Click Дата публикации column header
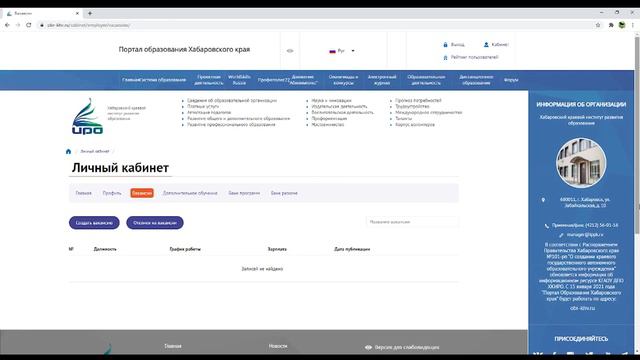The image size is (640, 360). tap(352, 249)
